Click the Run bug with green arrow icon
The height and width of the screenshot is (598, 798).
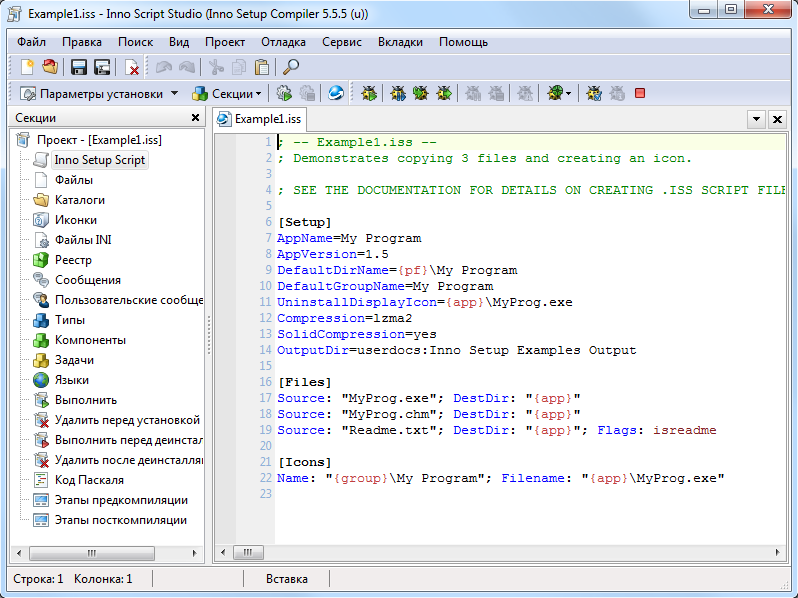point(369,93)
